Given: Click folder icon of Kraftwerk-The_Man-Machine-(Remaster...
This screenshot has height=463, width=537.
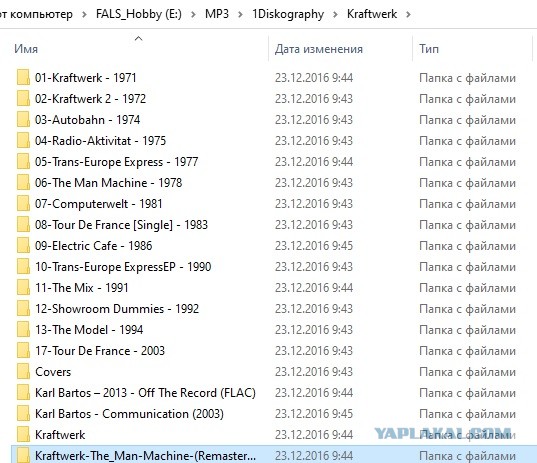Looking at the screenshot, I should pos(23,455).
